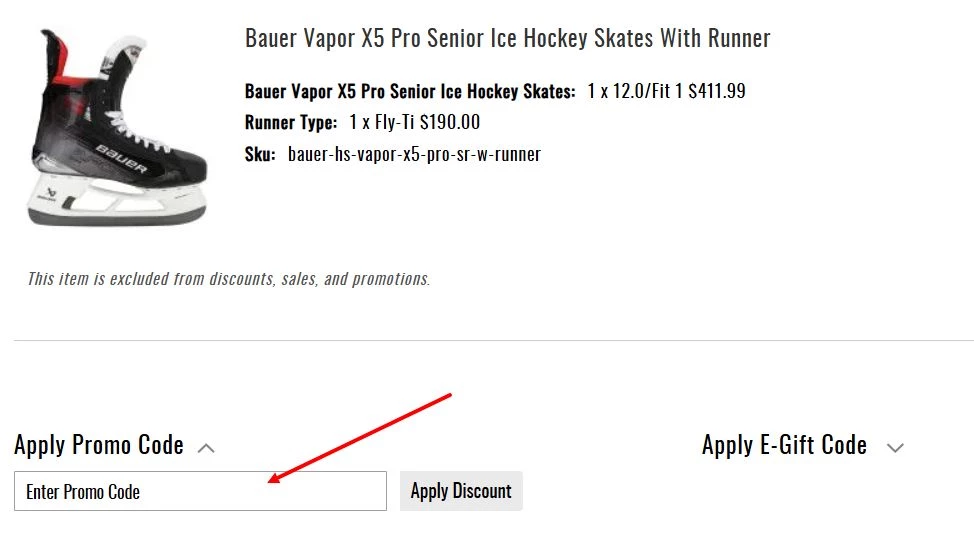Click the excluded from discounts notice
The image size is (974, 542).
(228, 279)
